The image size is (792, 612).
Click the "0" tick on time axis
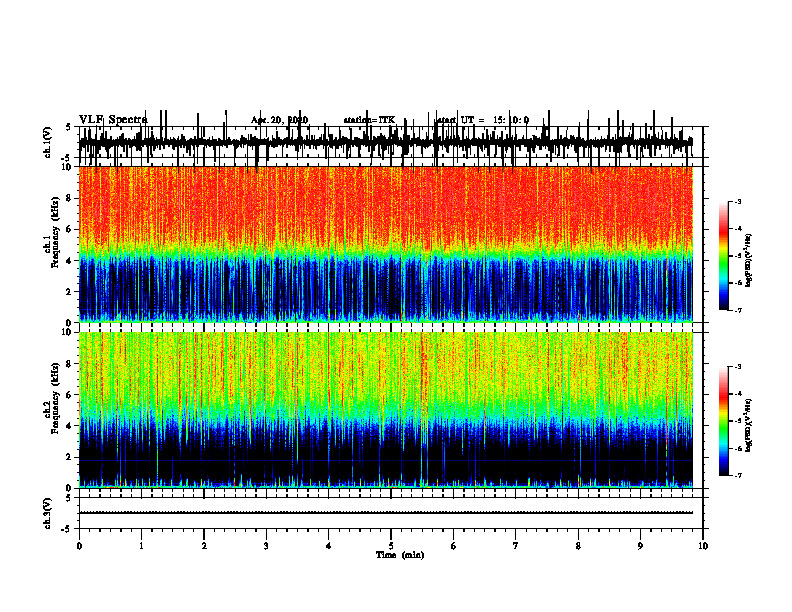79,546
